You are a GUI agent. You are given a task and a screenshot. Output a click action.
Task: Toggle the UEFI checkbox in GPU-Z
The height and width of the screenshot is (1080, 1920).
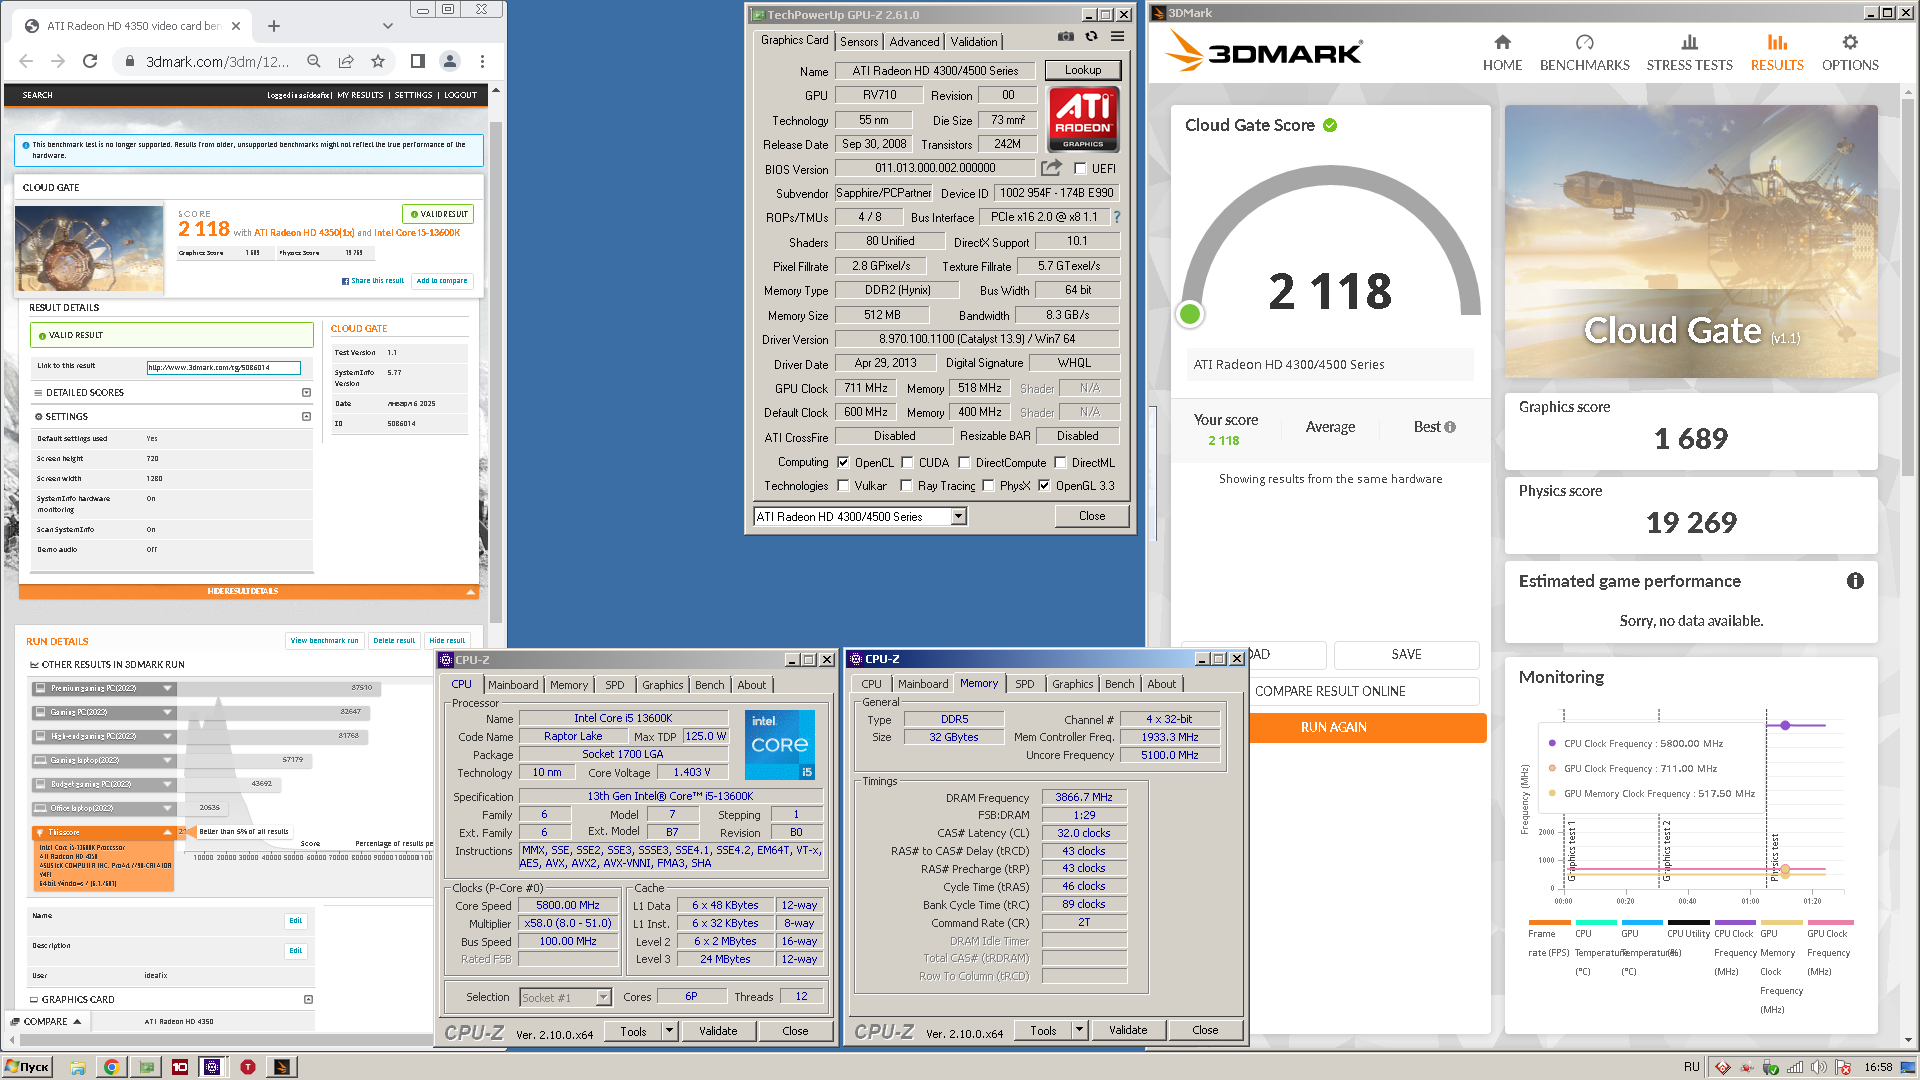pyautogui.click(x=1080, y=169)
